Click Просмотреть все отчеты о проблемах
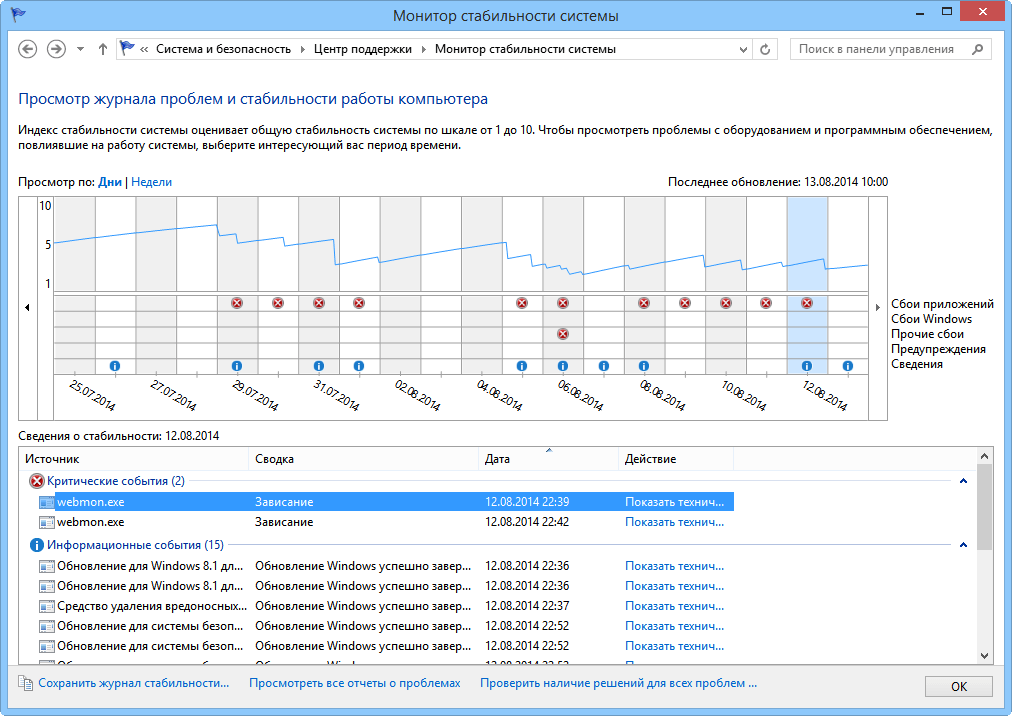1012x716 pixels. click(x=355, y=684)
